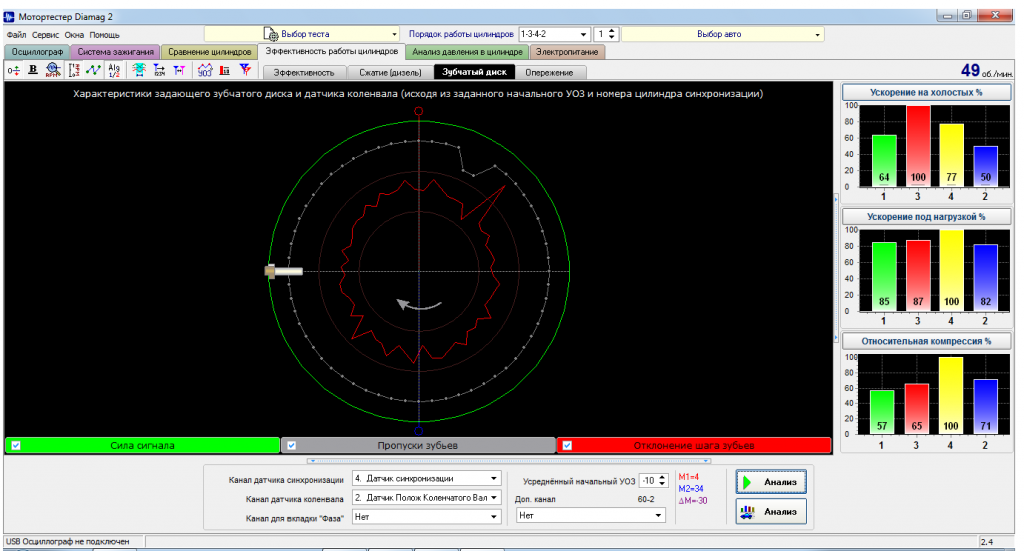Viewport: 1024px width, 551px height.
Task: Click the M2=34 value text
Action: (691, 489)
